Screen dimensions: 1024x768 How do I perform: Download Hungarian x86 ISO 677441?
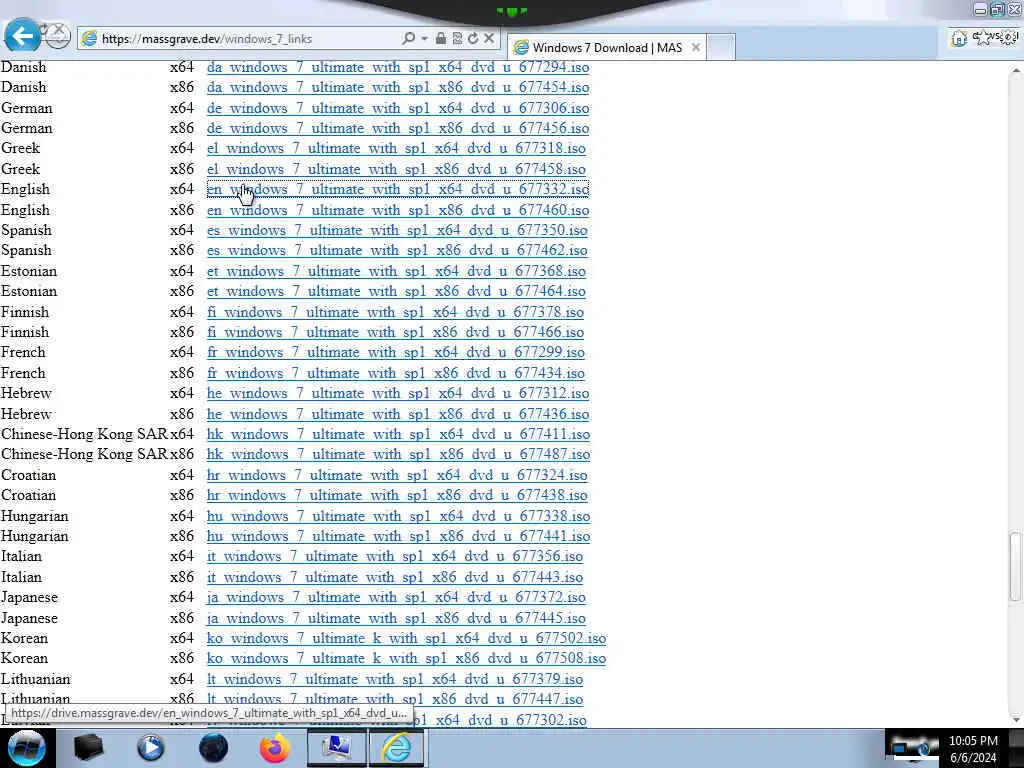tap(398, 536)
